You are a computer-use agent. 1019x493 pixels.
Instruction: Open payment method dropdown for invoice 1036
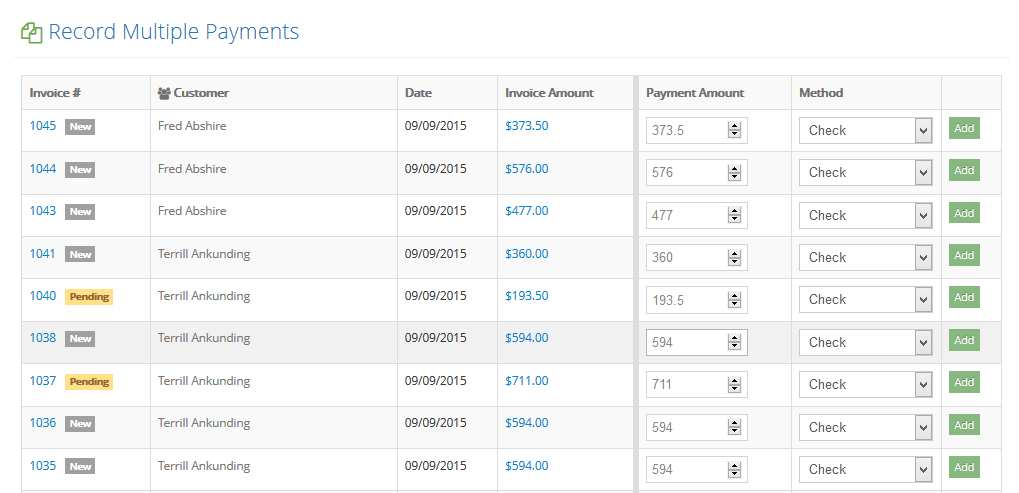pos(866,427)
